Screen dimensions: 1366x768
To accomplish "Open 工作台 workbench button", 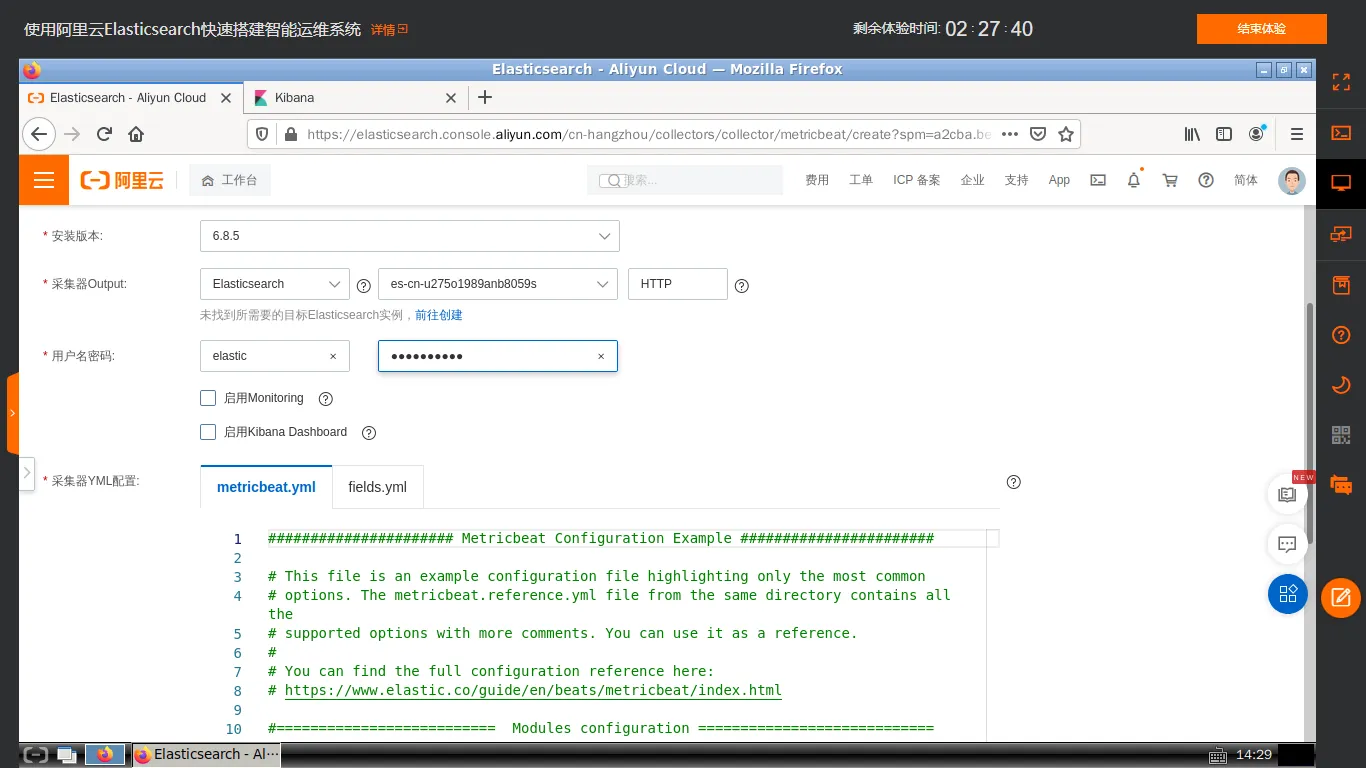I will pyautogui.click(x=229, y=180).
